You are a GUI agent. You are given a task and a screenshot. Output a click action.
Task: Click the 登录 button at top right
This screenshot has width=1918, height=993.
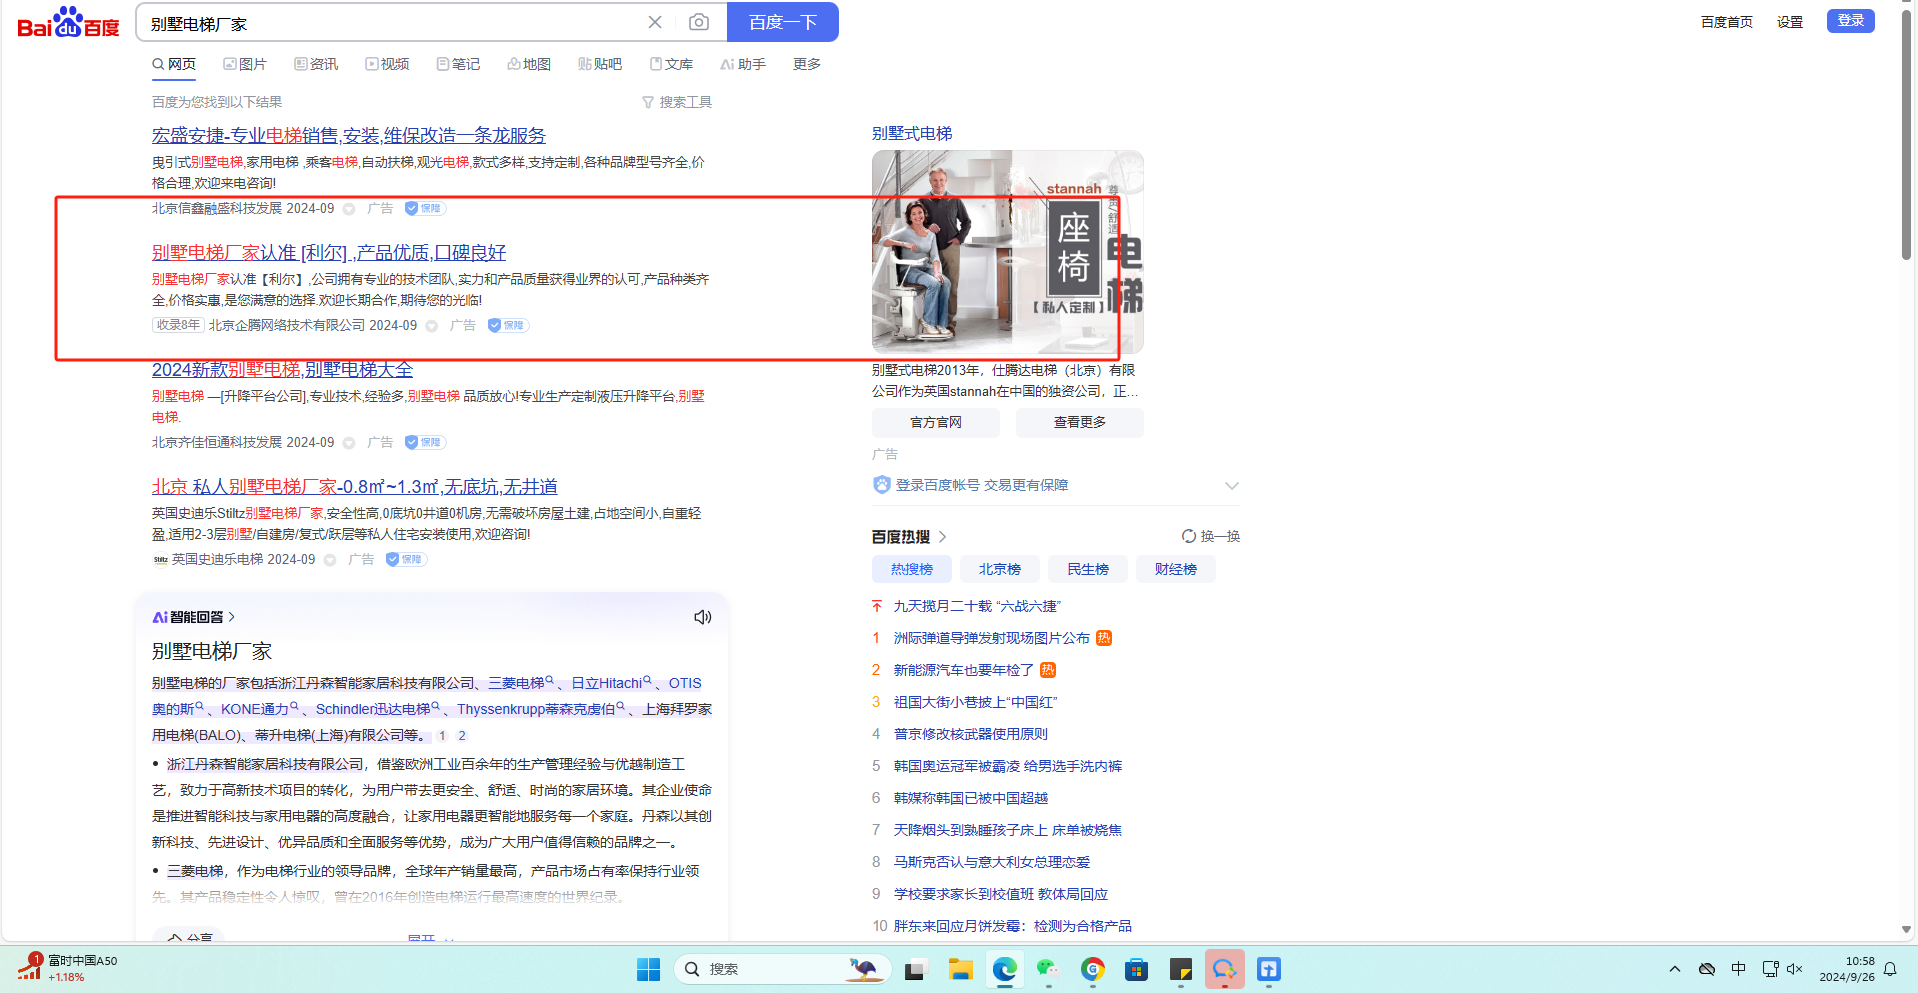pyautogui.click(x=1851, y=21)
